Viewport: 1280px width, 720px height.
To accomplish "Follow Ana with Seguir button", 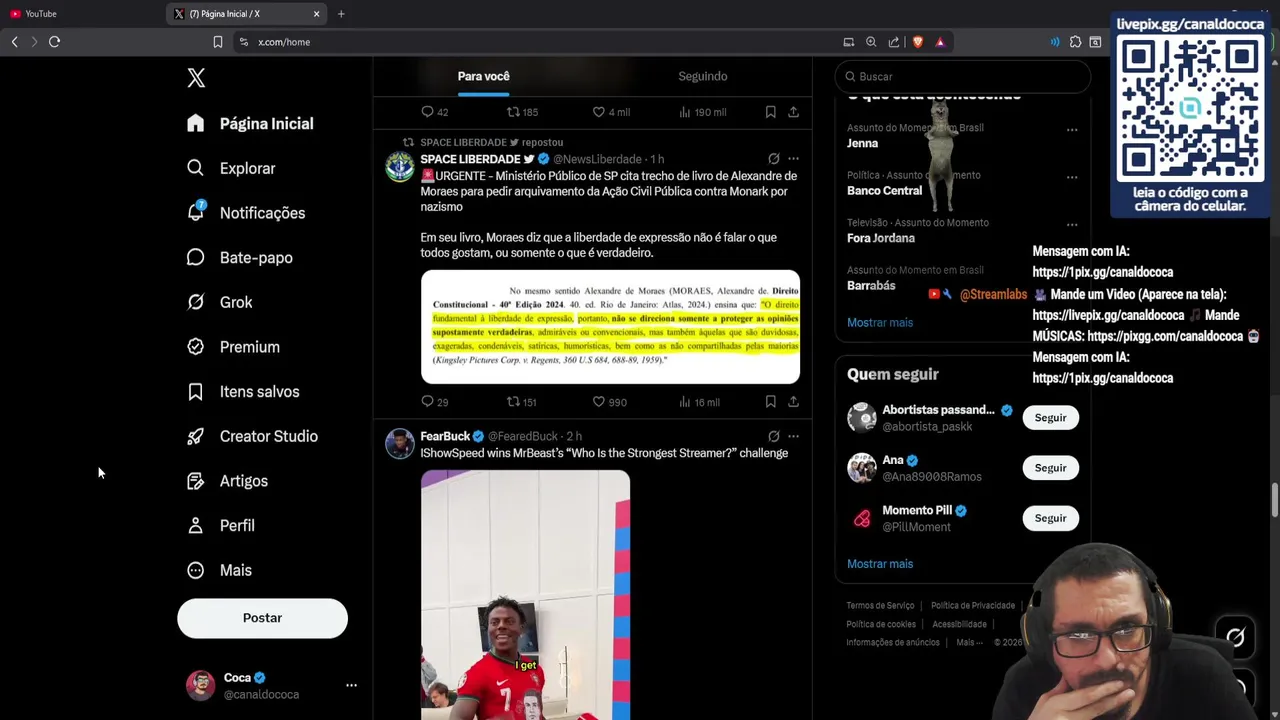I will tap(1050, 467).
